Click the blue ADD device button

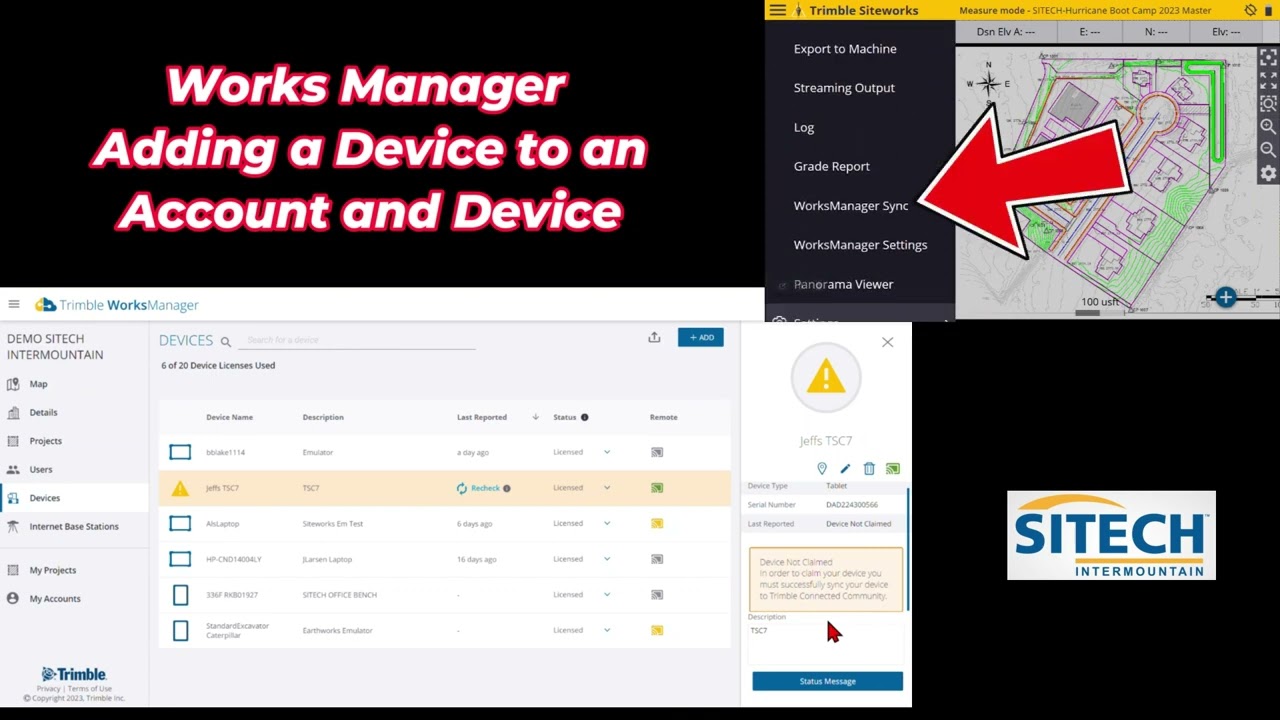click(x=700, y=337)
